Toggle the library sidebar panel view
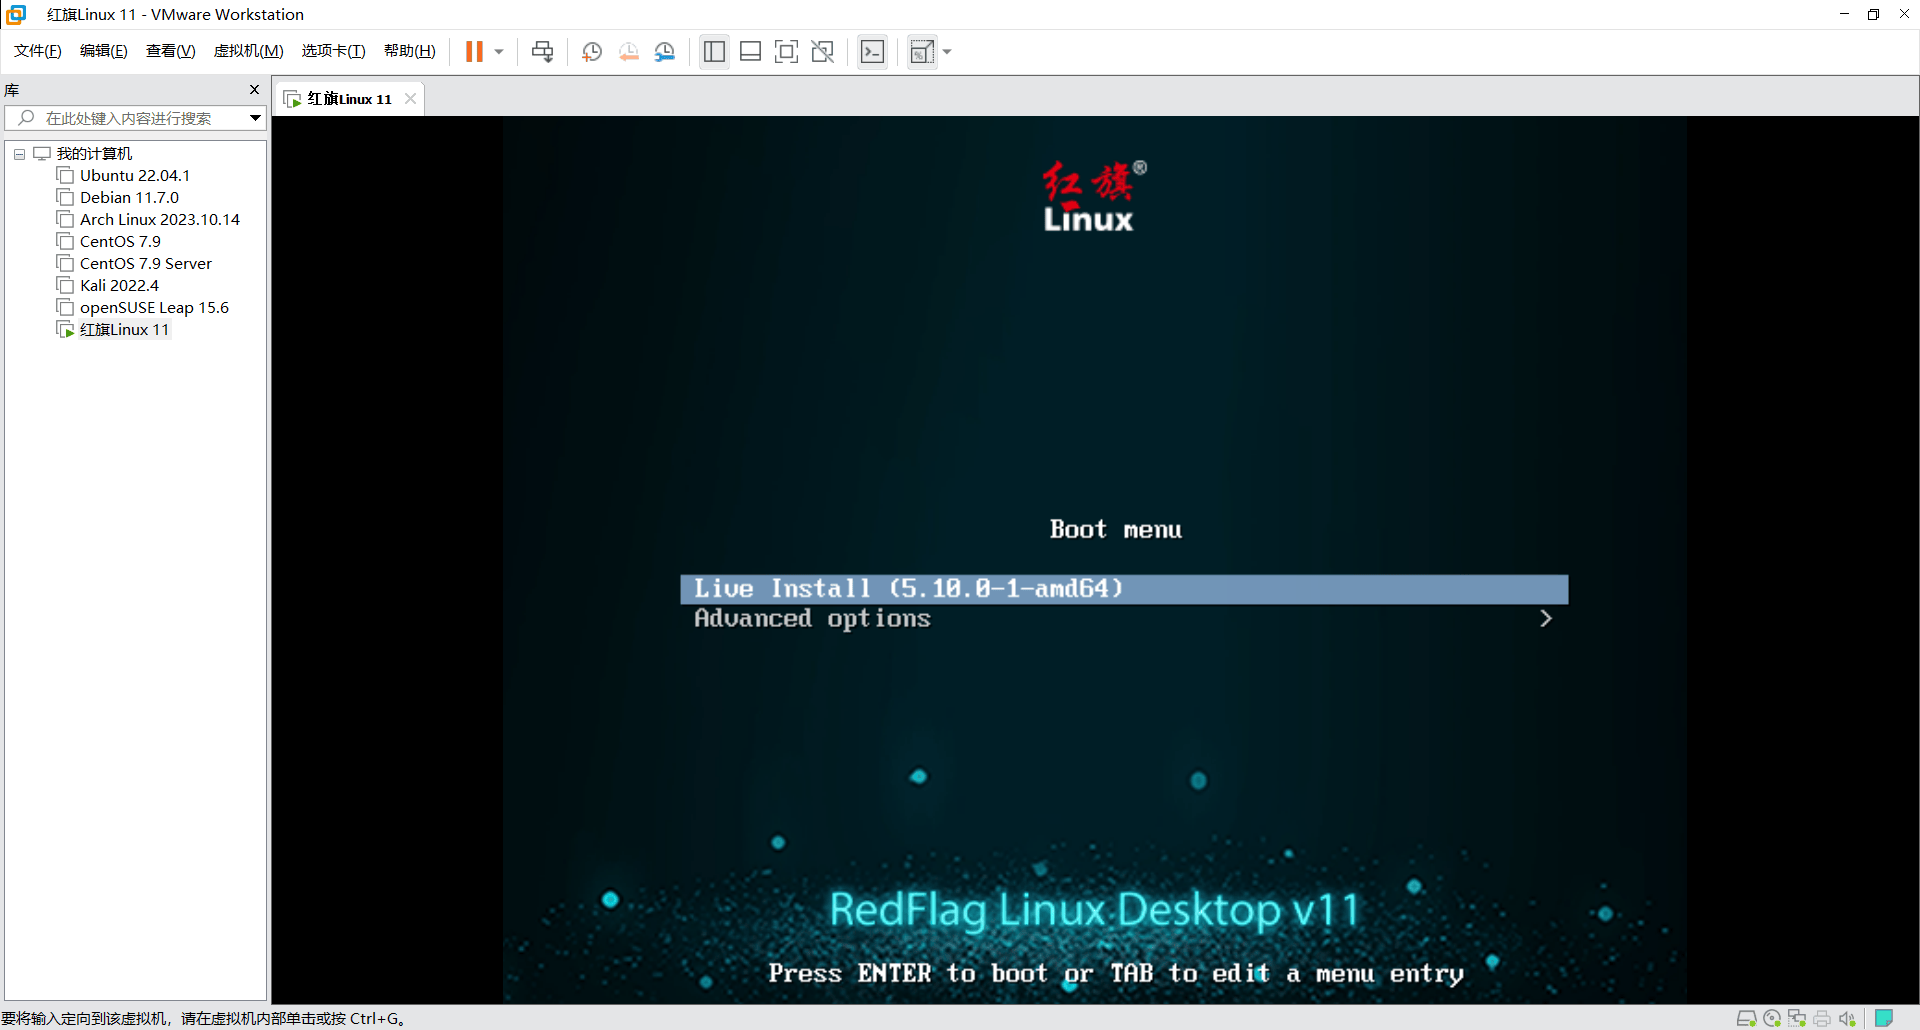Image resolution: width=1920 pixels, height=1030 pixels. tap(714, 52)
